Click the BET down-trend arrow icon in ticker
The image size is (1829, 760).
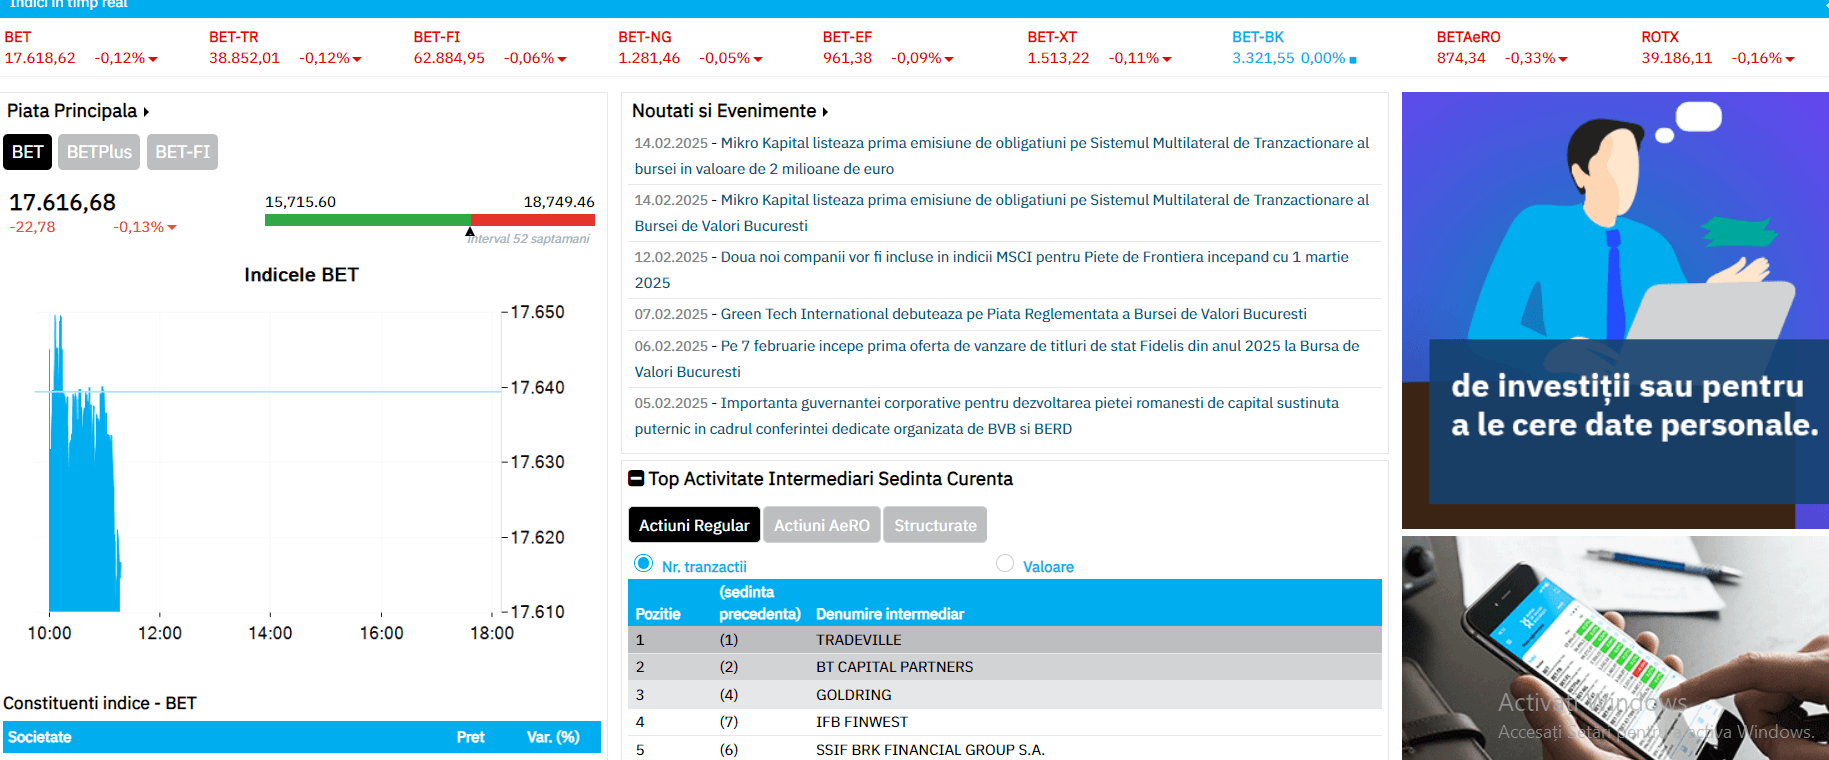pos(153,59)
